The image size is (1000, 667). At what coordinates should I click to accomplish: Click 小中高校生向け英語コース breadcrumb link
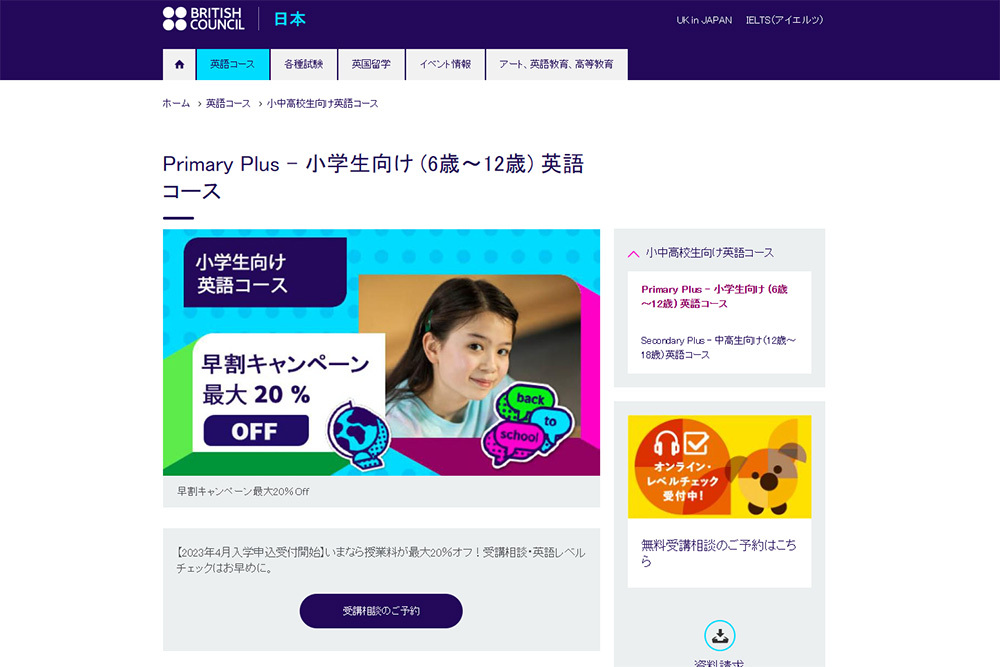point(323,103)
